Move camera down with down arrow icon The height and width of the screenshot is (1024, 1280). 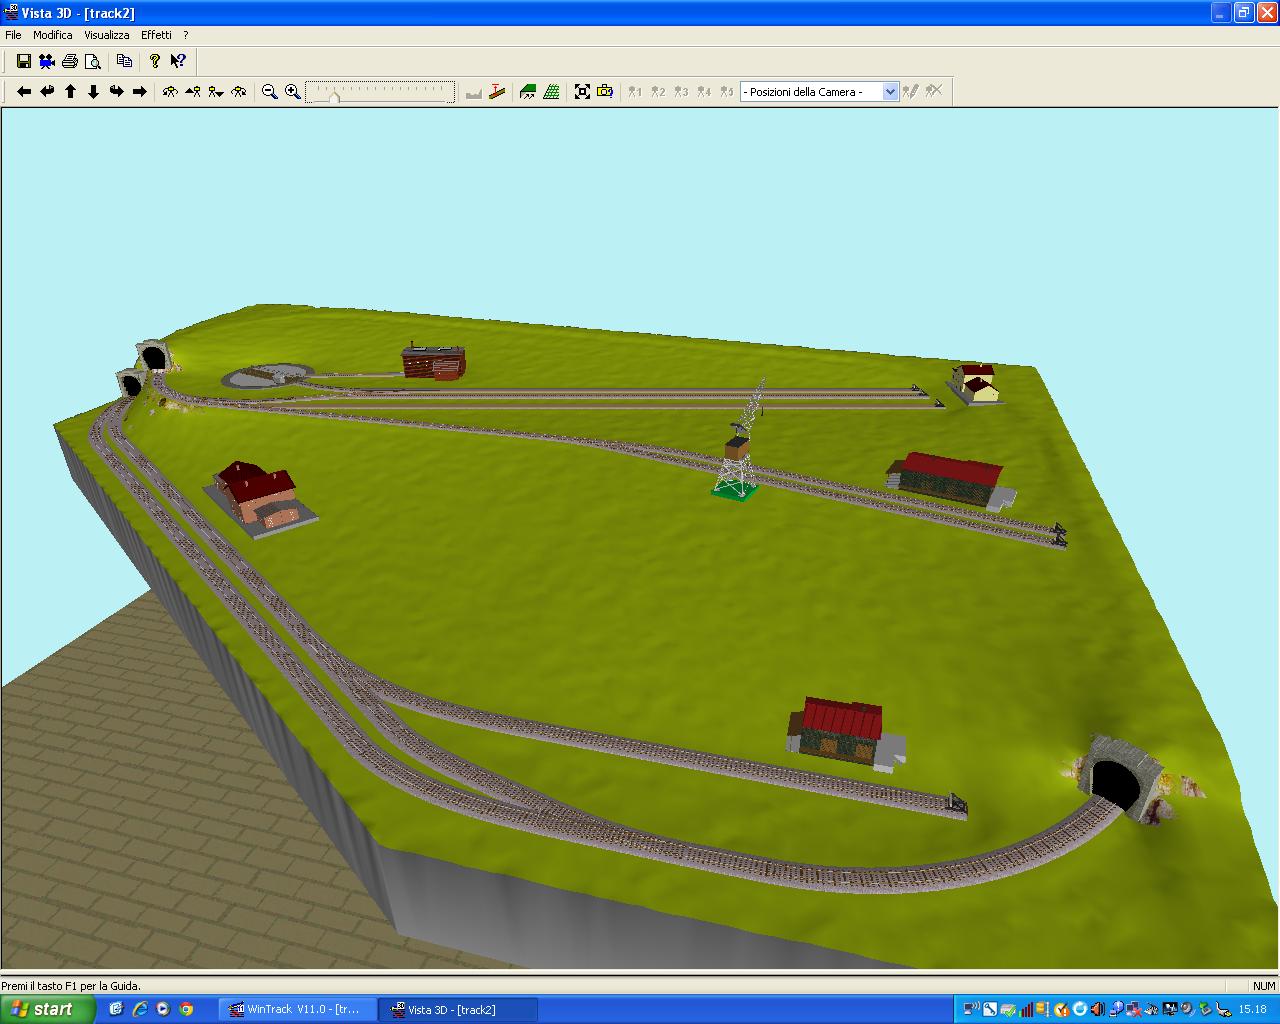tap(93, 92)
